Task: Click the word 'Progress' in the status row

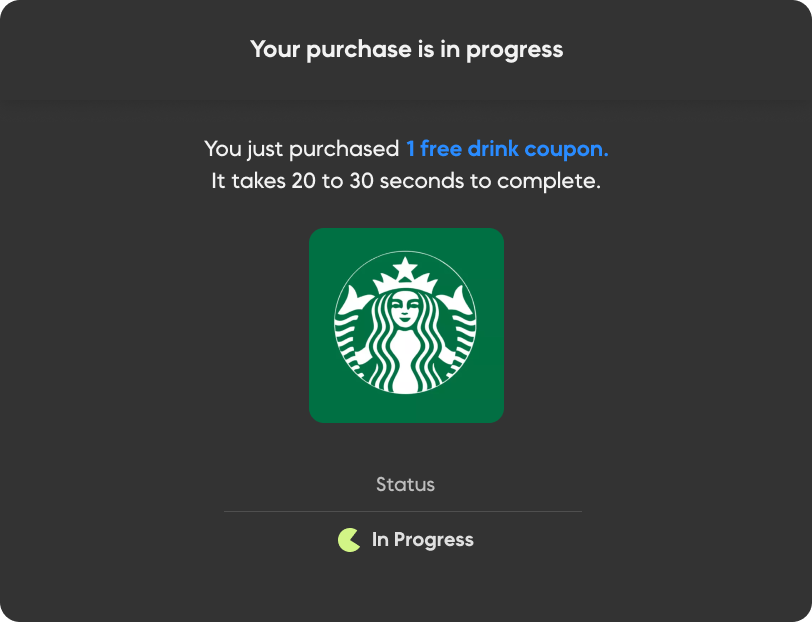Action: click(433, 540)
